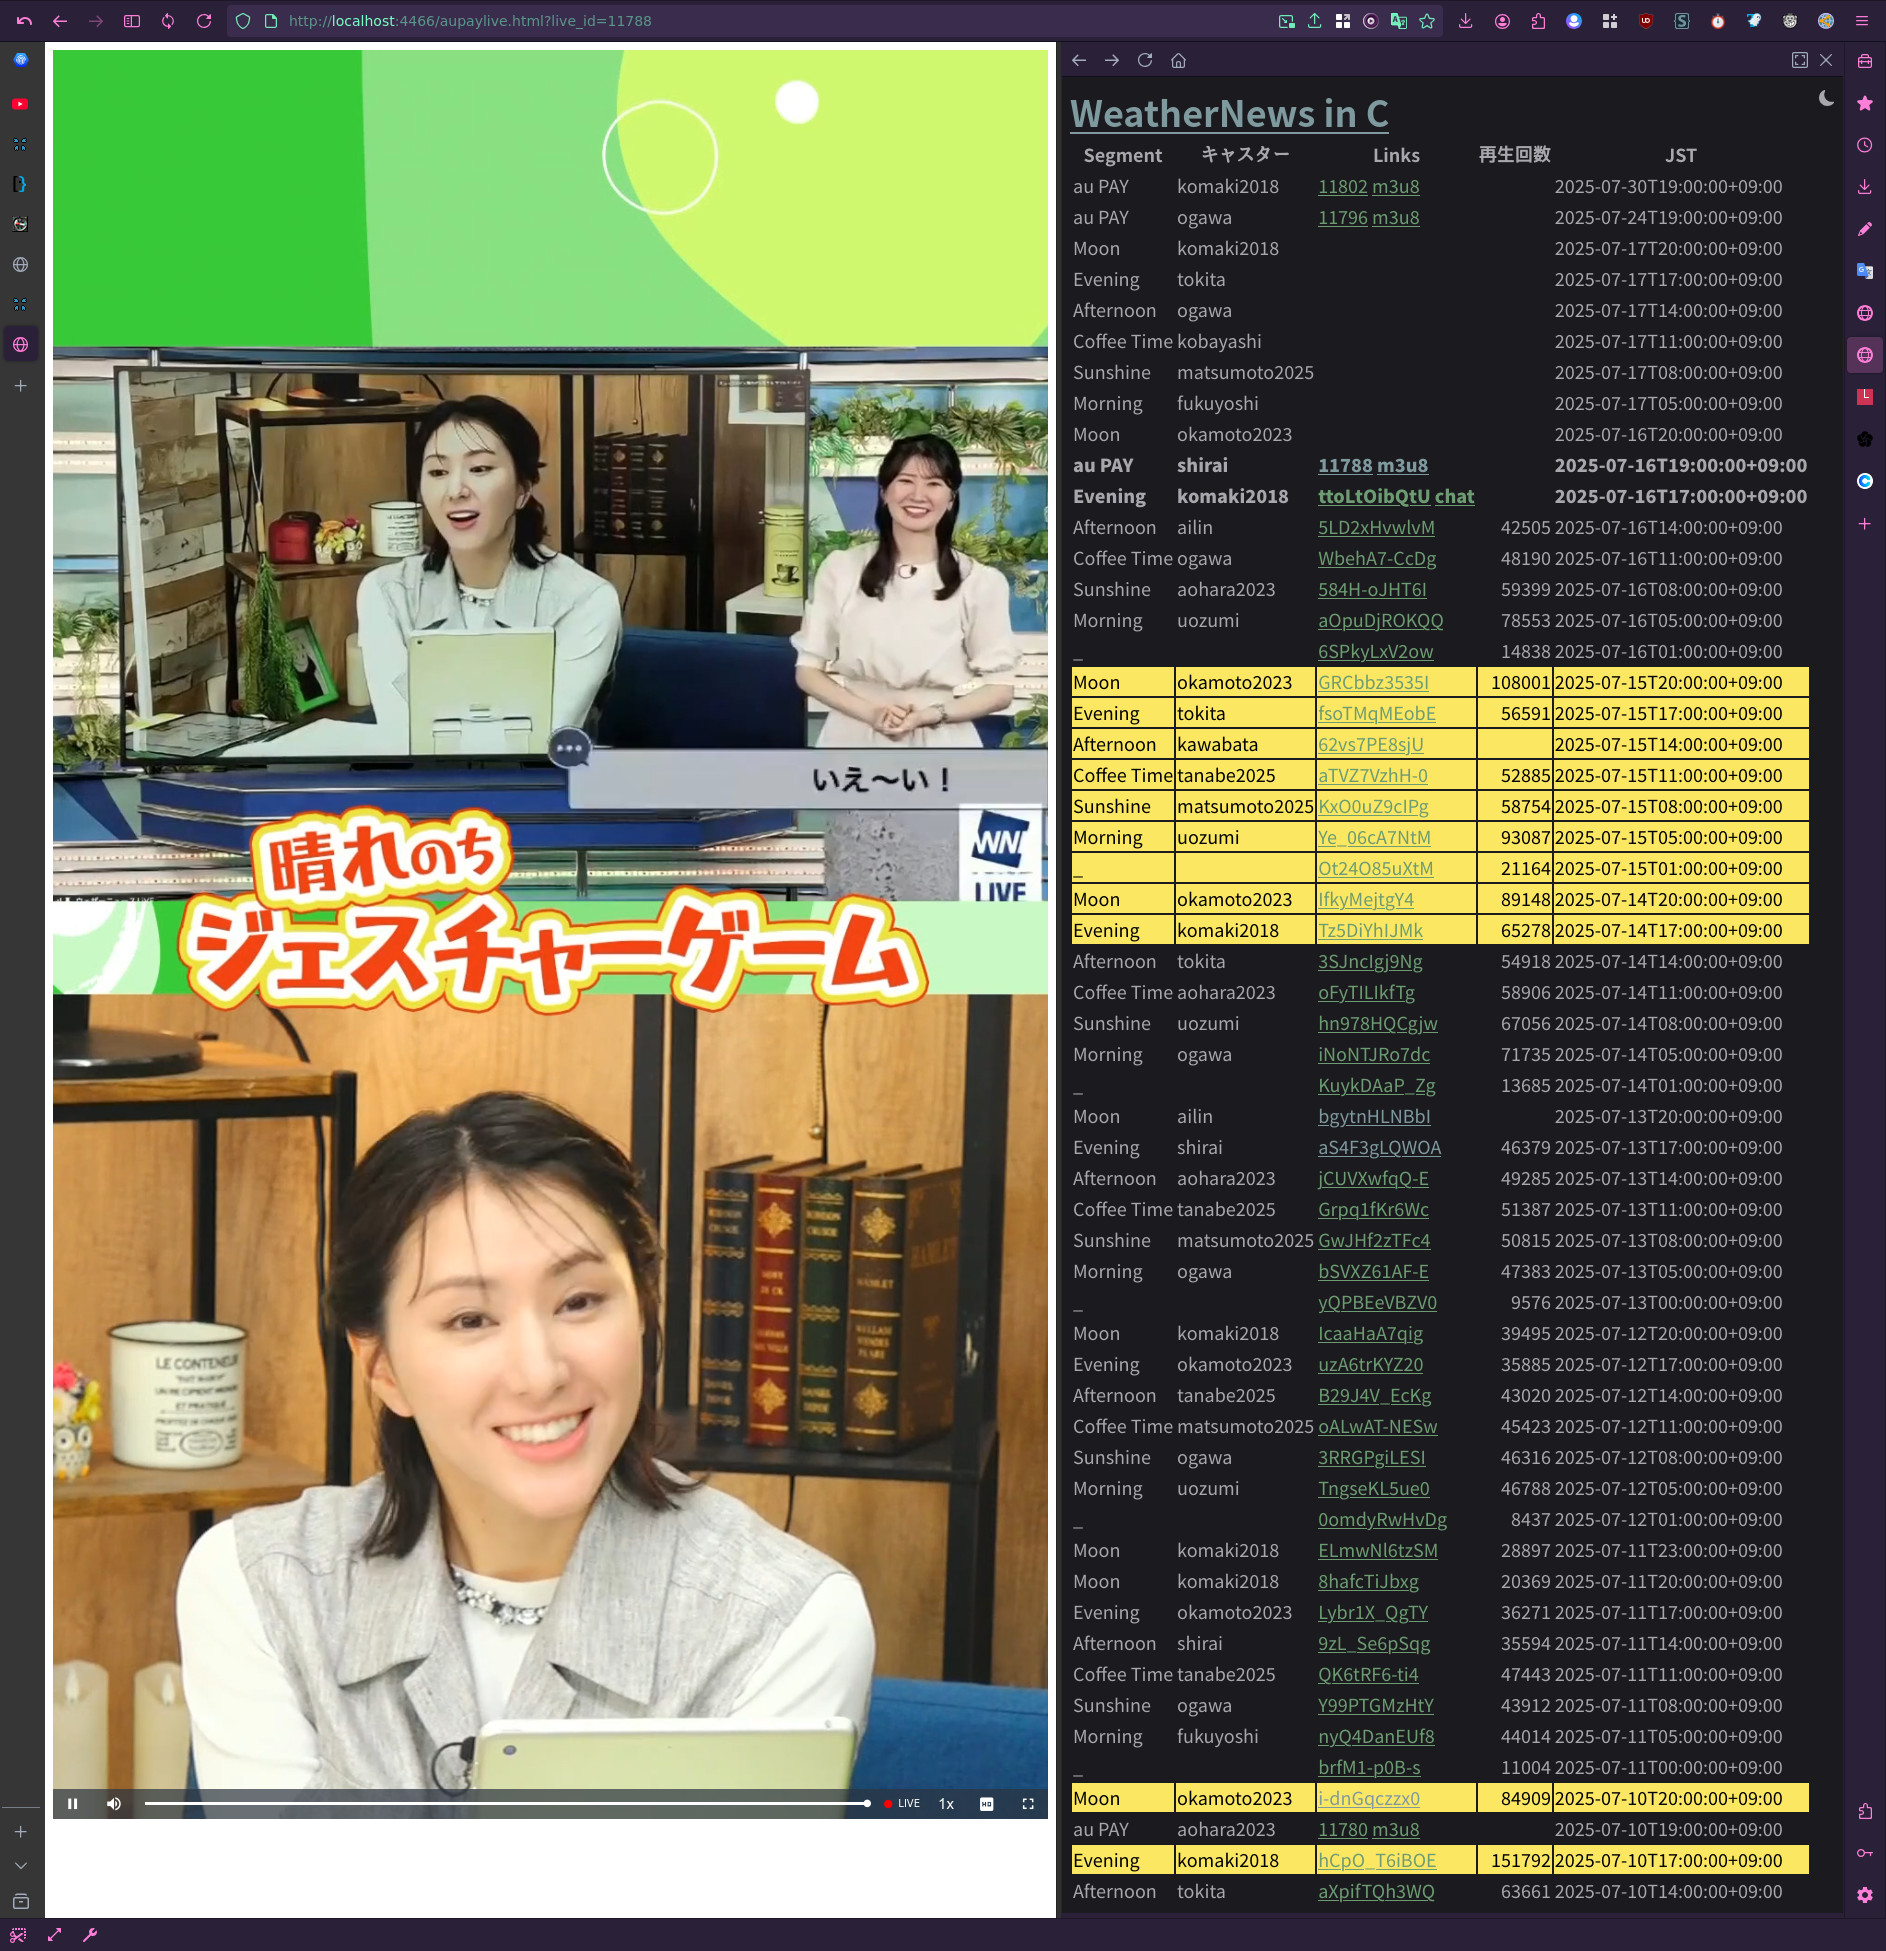1886x1951 pixels.
Task: Open the chat link for Evening komaki2018
Action: pyautogui.click(x=1454, y=497)
